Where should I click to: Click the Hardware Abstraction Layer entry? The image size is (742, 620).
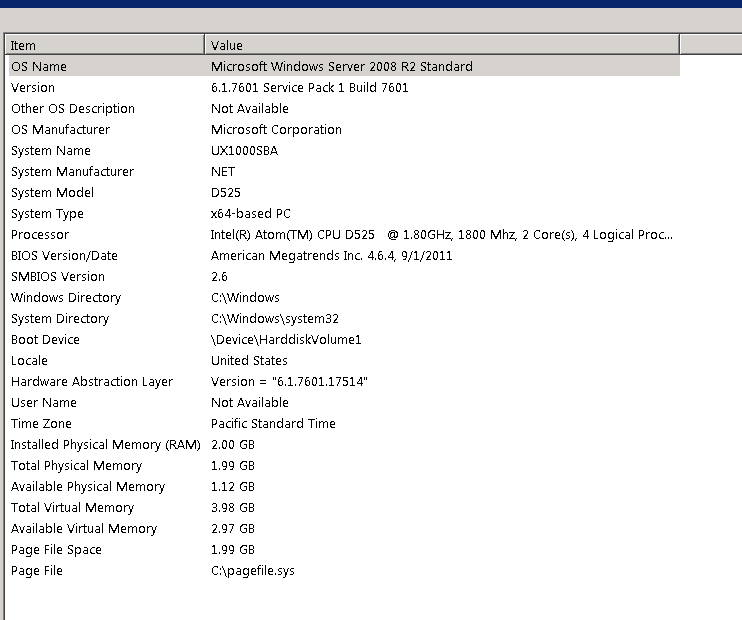click(x=91, y=382)
